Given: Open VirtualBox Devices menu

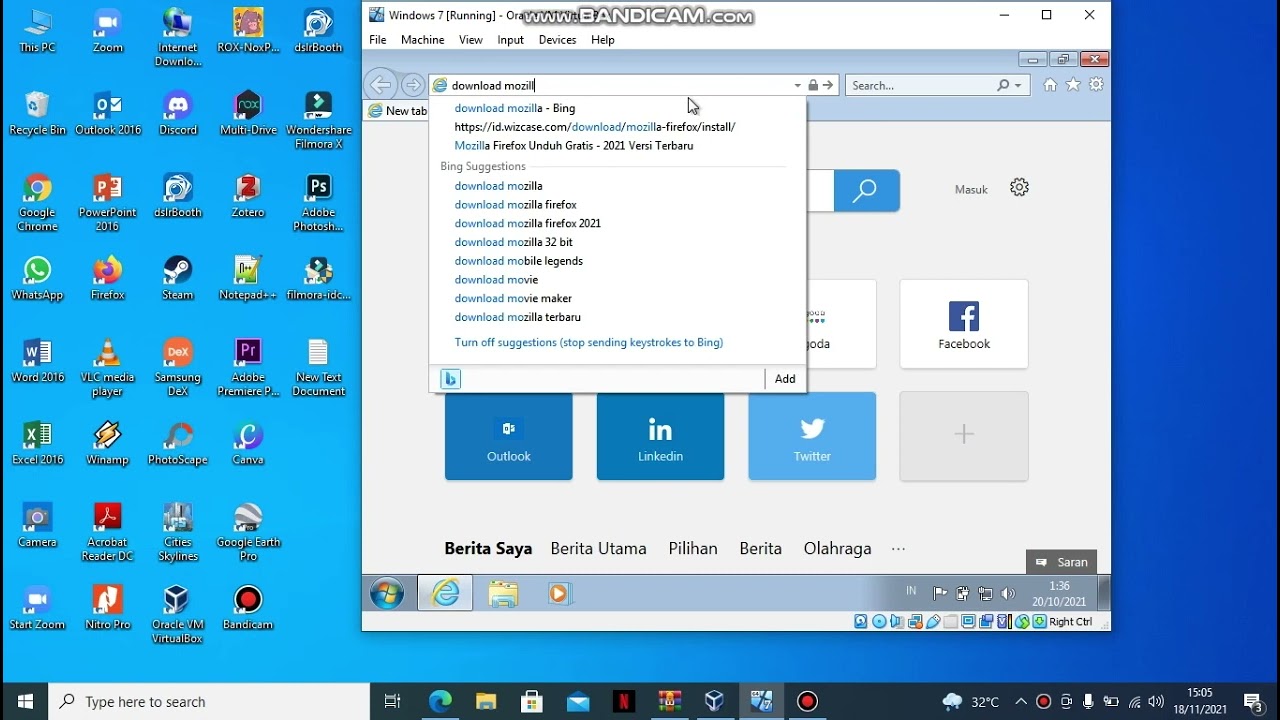Looking at the screenshot, I should [x=557, y=40].
